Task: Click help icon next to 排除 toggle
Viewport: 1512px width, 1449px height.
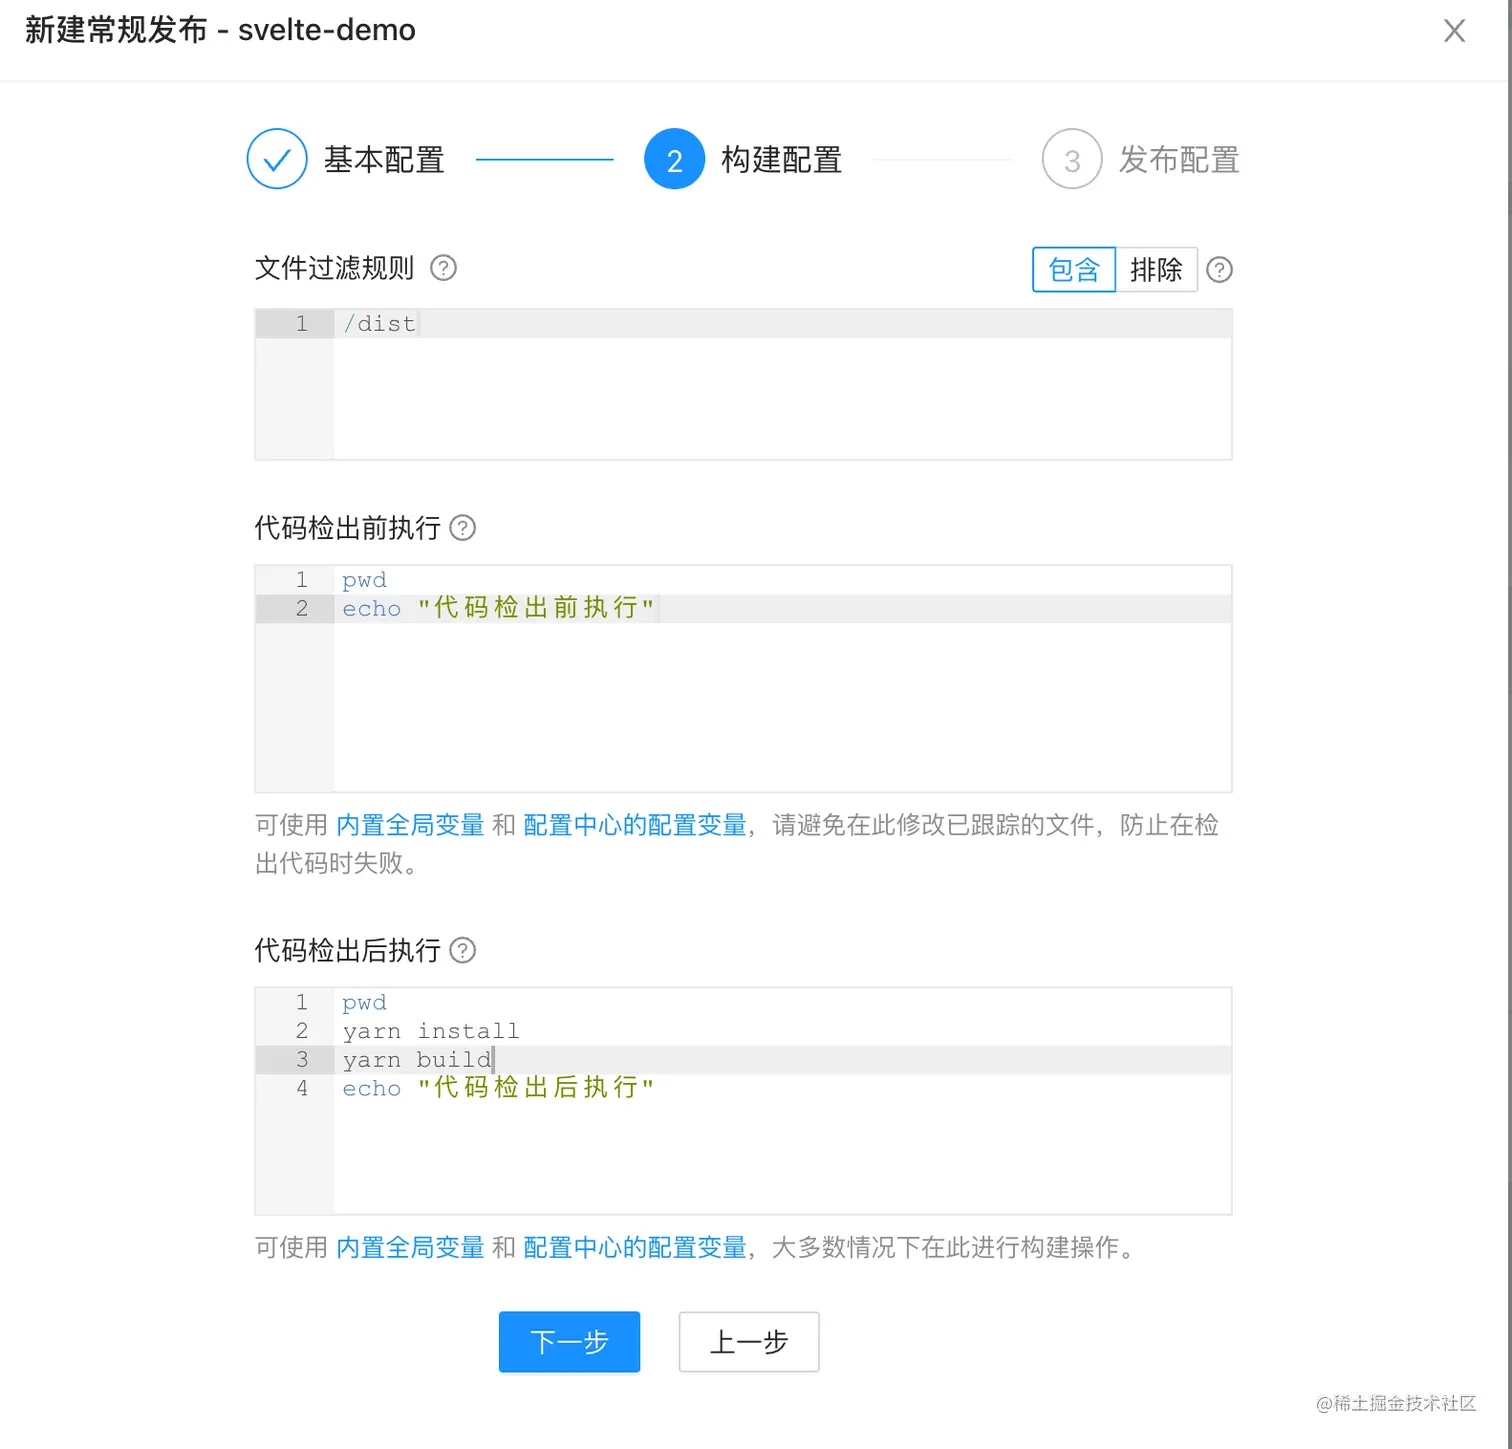Action: tap(1219, 270)
